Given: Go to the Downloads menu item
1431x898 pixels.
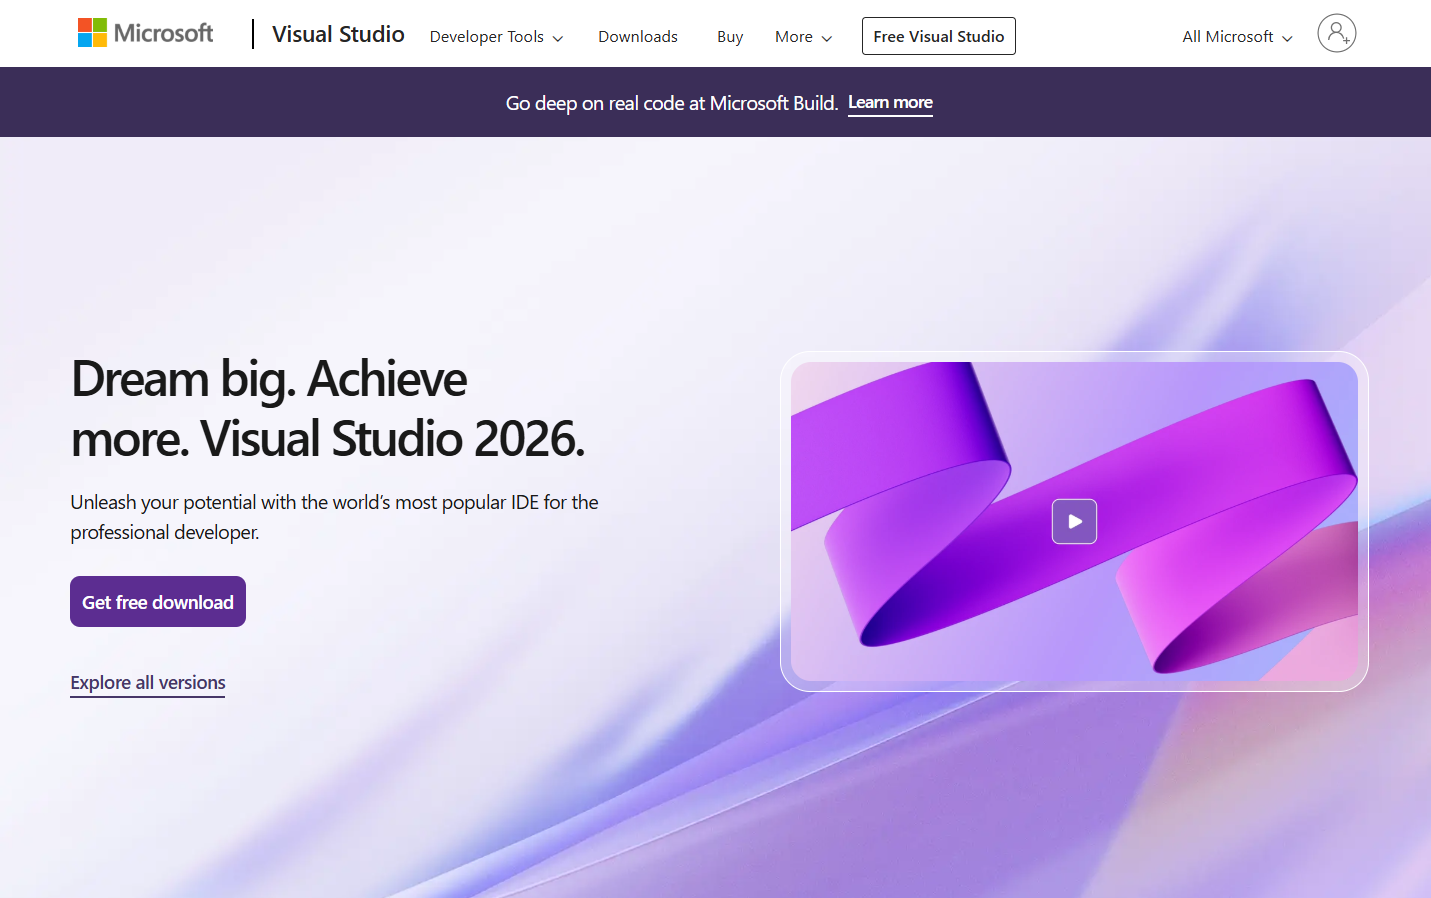Looking at the screenshot, I should [x=638, y=37].
